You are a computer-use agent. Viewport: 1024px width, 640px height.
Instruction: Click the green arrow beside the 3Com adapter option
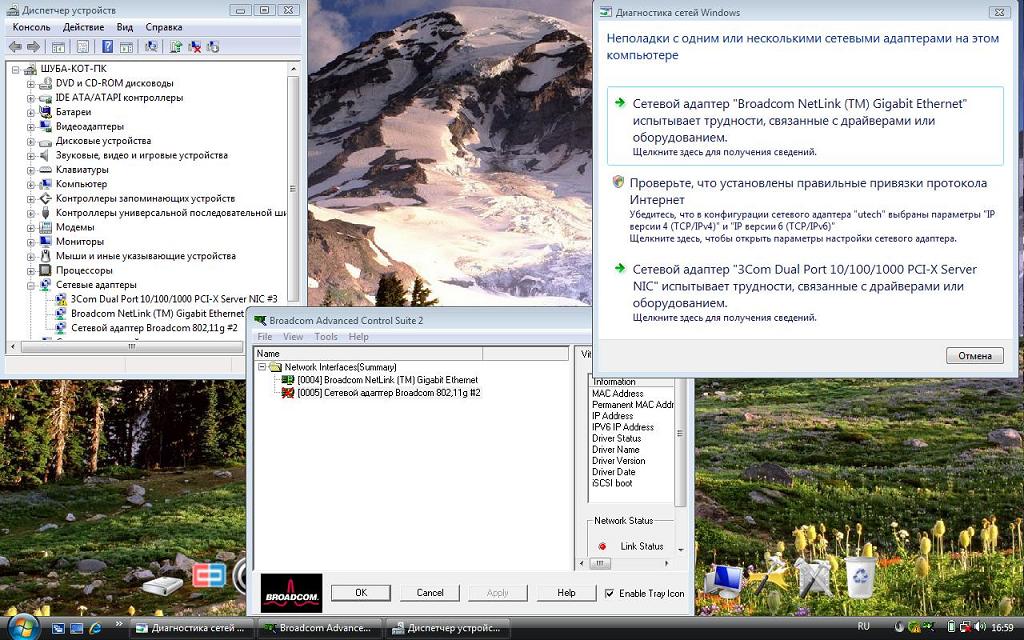coord(620,268)
